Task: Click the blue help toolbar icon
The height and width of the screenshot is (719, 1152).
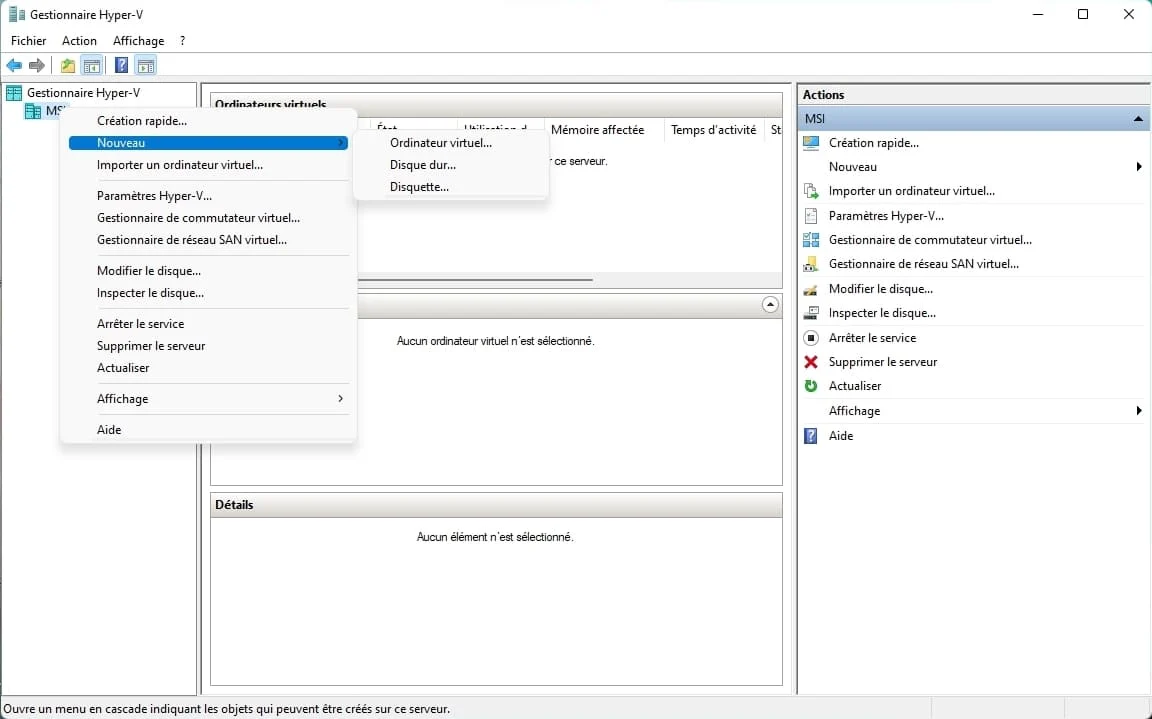Action: (x=121, y=65)
